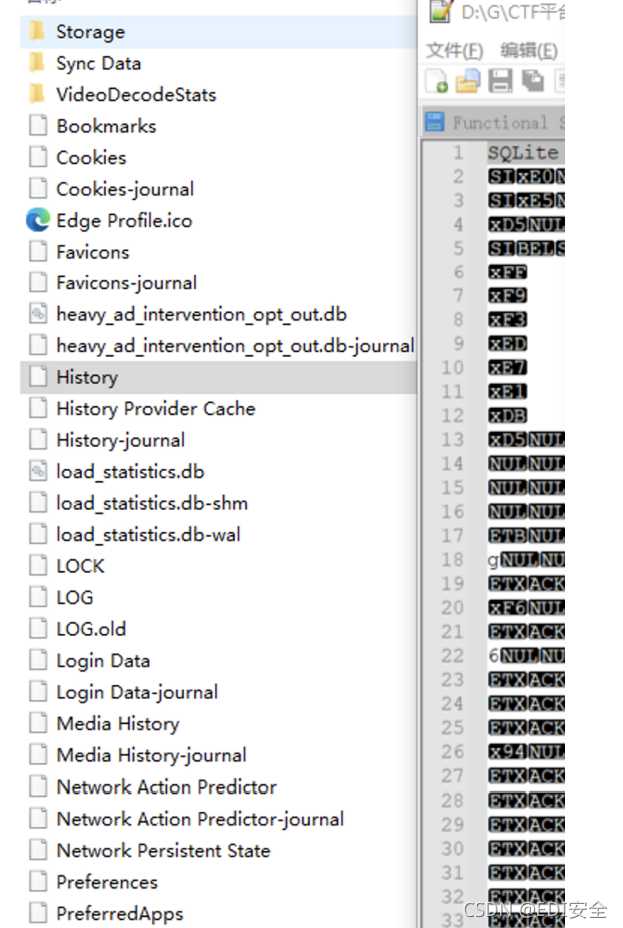
Task: Click the Save floppy disk toolbar icon
Action: [500, 80]
